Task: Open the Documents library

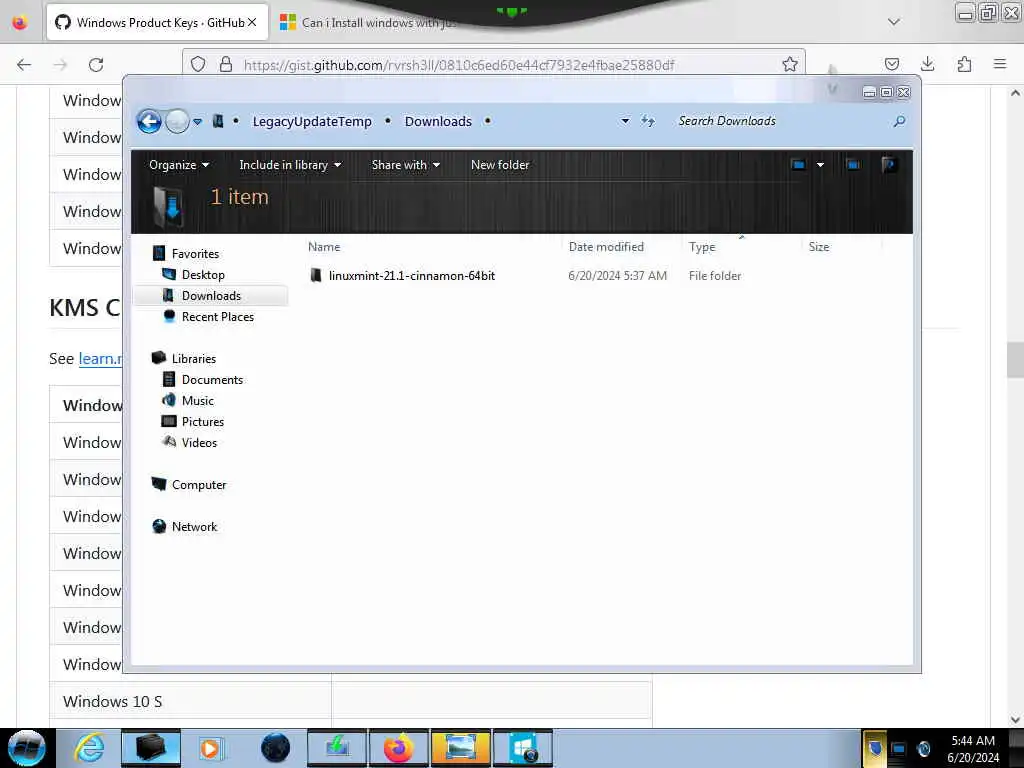Action: coord(212,379)
